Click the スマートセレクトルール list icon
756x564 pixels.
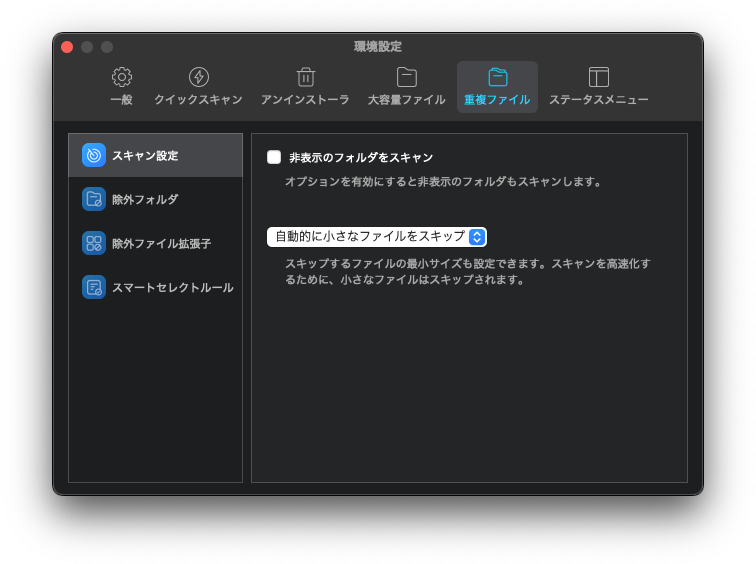(x=94, y=287)
